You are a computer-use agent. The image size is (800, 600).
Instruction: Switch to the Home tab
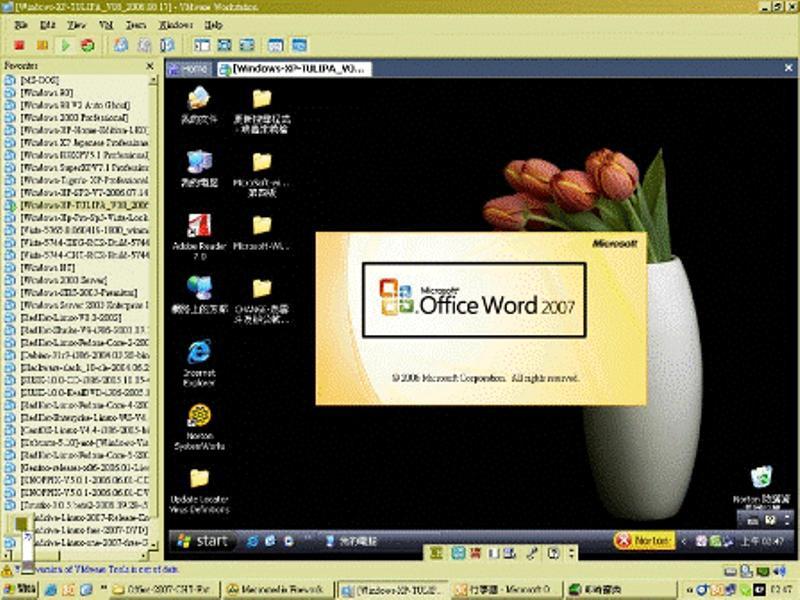tap(189, 69)
